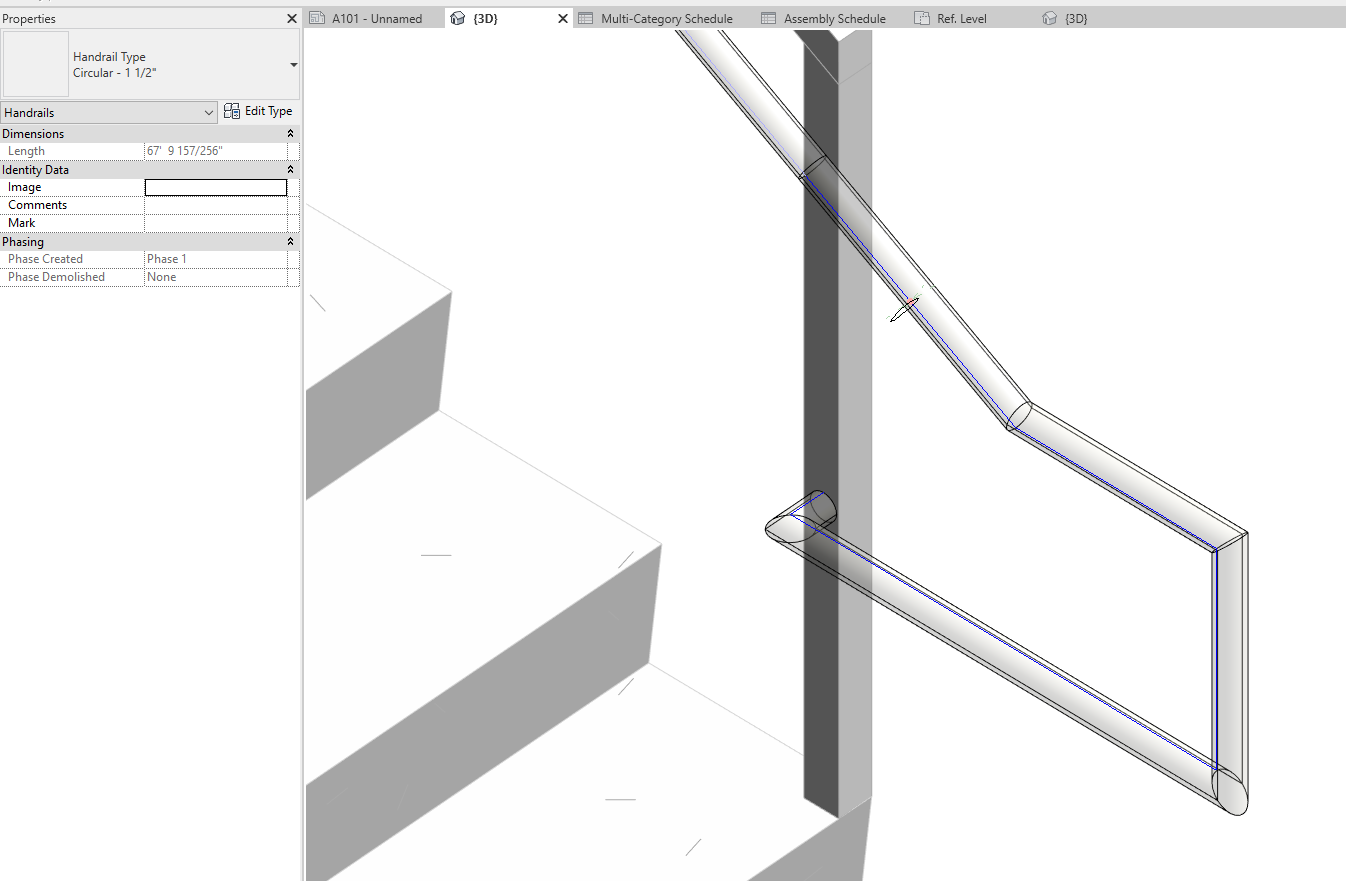This screenshot has height=881, width=1346.
Task: Collapse the Phasing section in Properties
Action: tap(290, 241)
